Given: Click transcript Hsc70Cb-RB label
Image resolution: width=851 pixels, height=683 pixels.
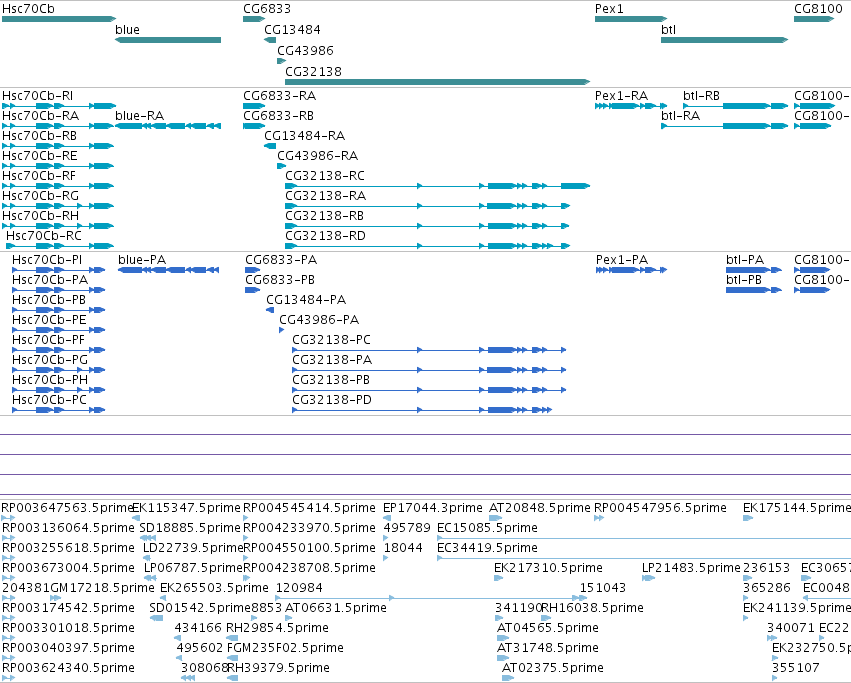Looking at the screenshot, I should pyautogui.click(x=40, y=136).
